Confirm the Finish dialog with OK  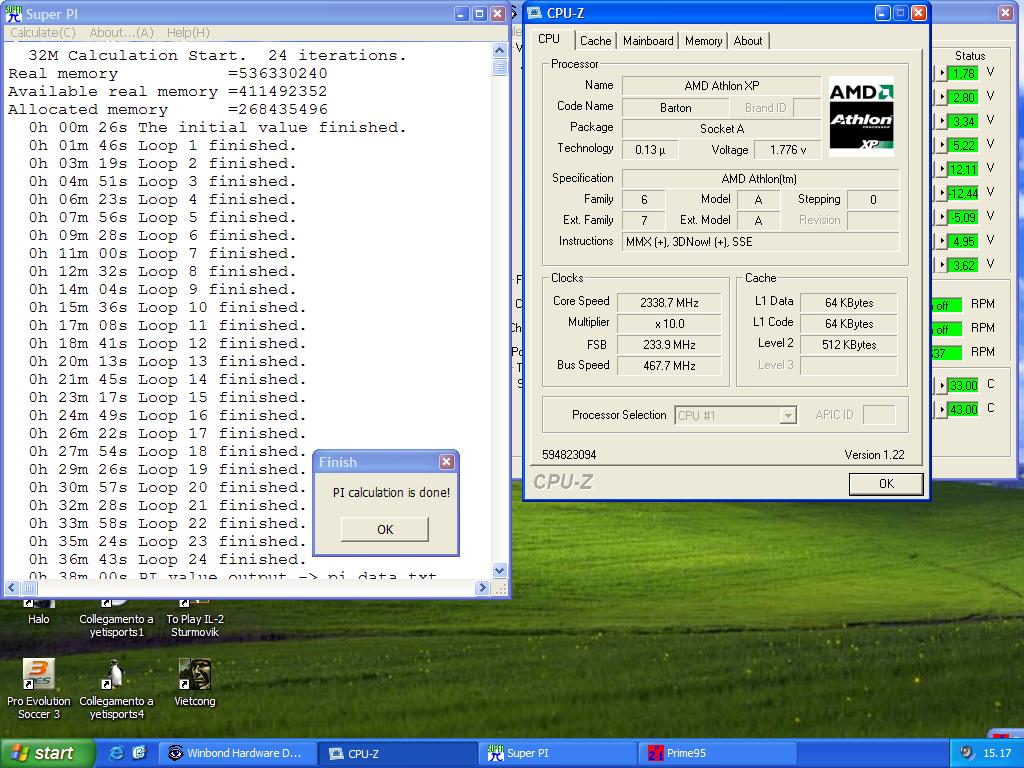click(385, 530)
